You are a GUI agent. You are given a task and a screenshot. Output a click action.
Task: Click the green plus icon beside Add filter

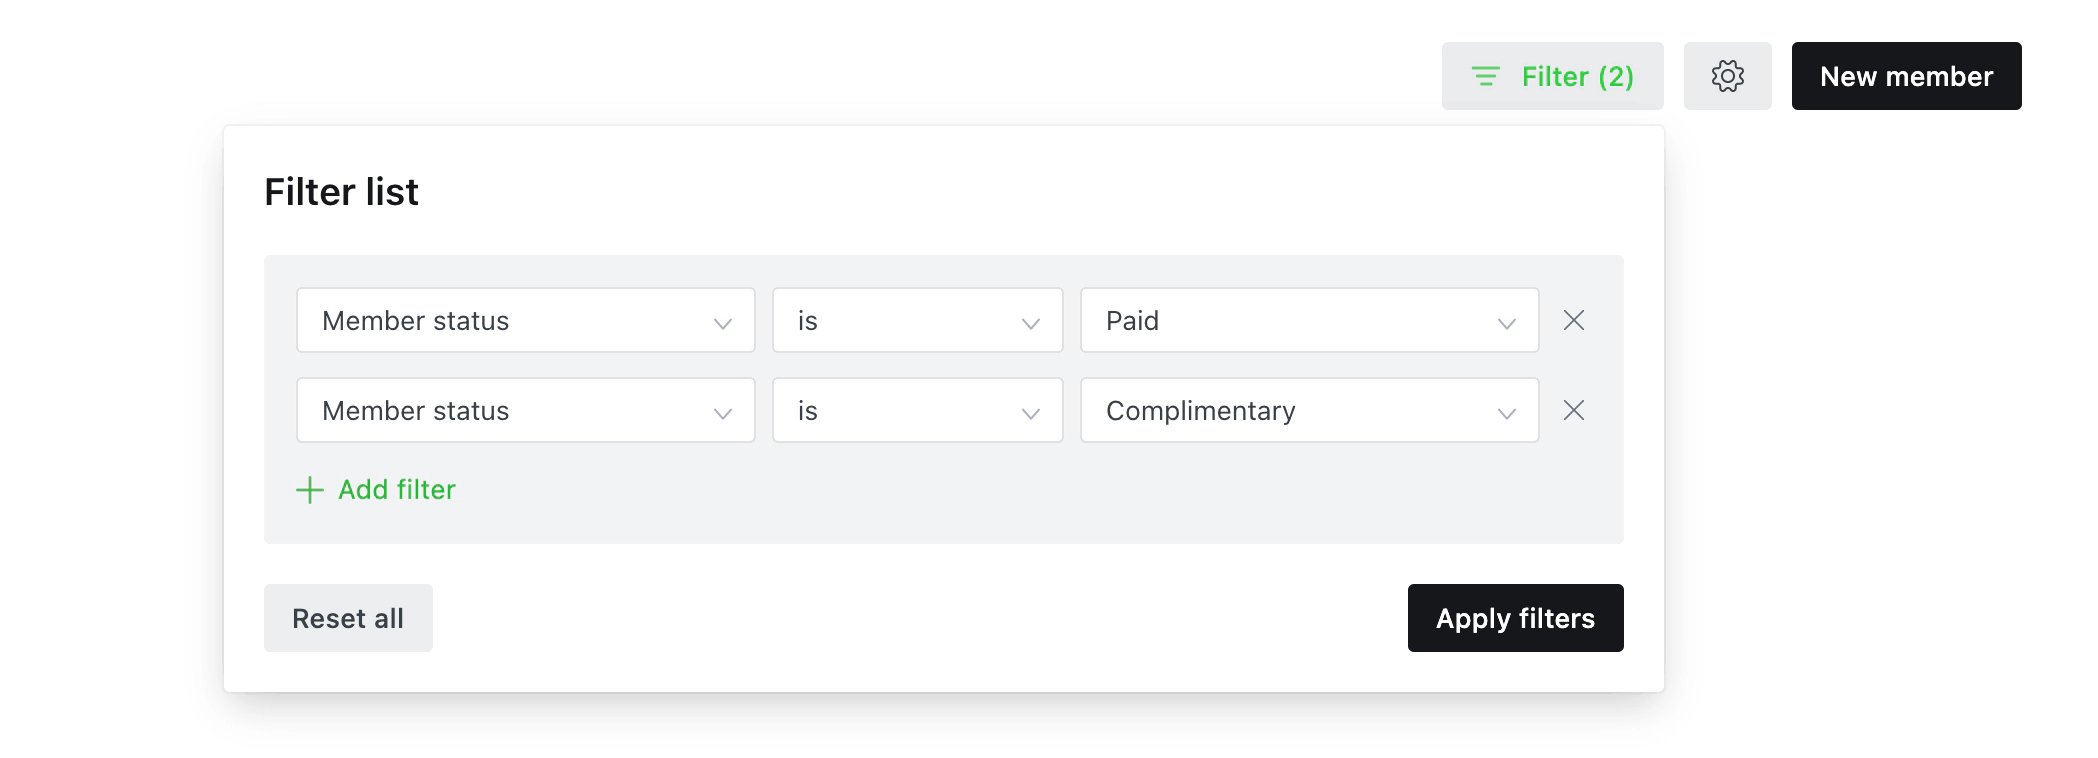[310, 490]
